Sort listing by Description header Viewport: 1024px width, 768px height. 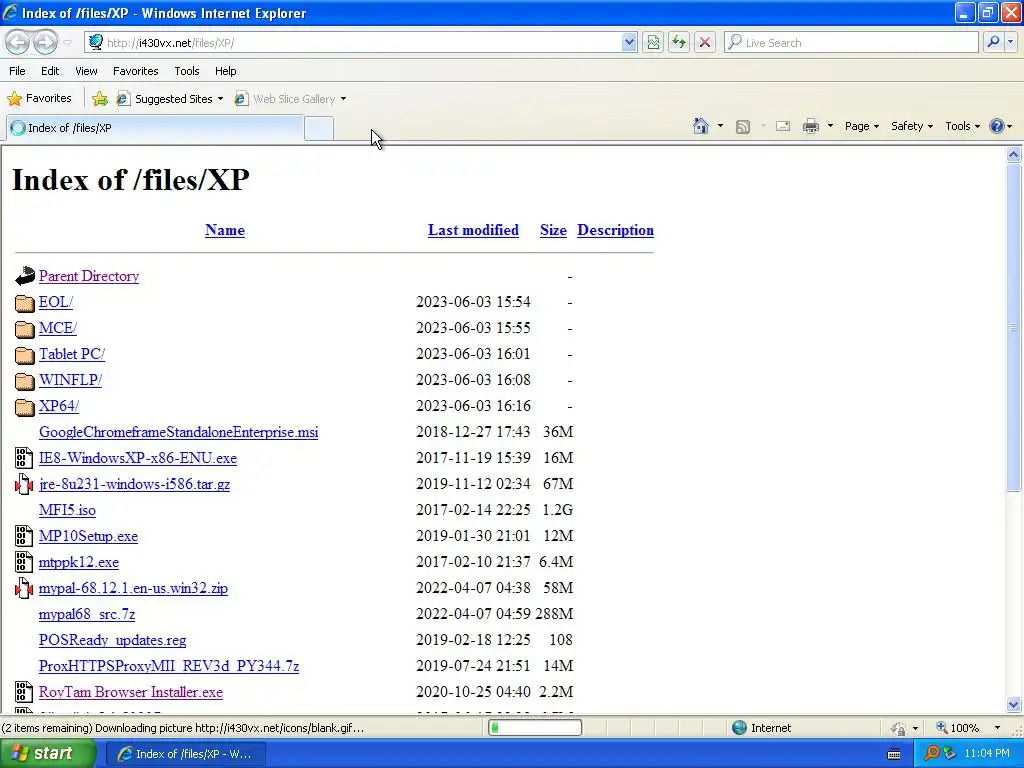[615, 230]
